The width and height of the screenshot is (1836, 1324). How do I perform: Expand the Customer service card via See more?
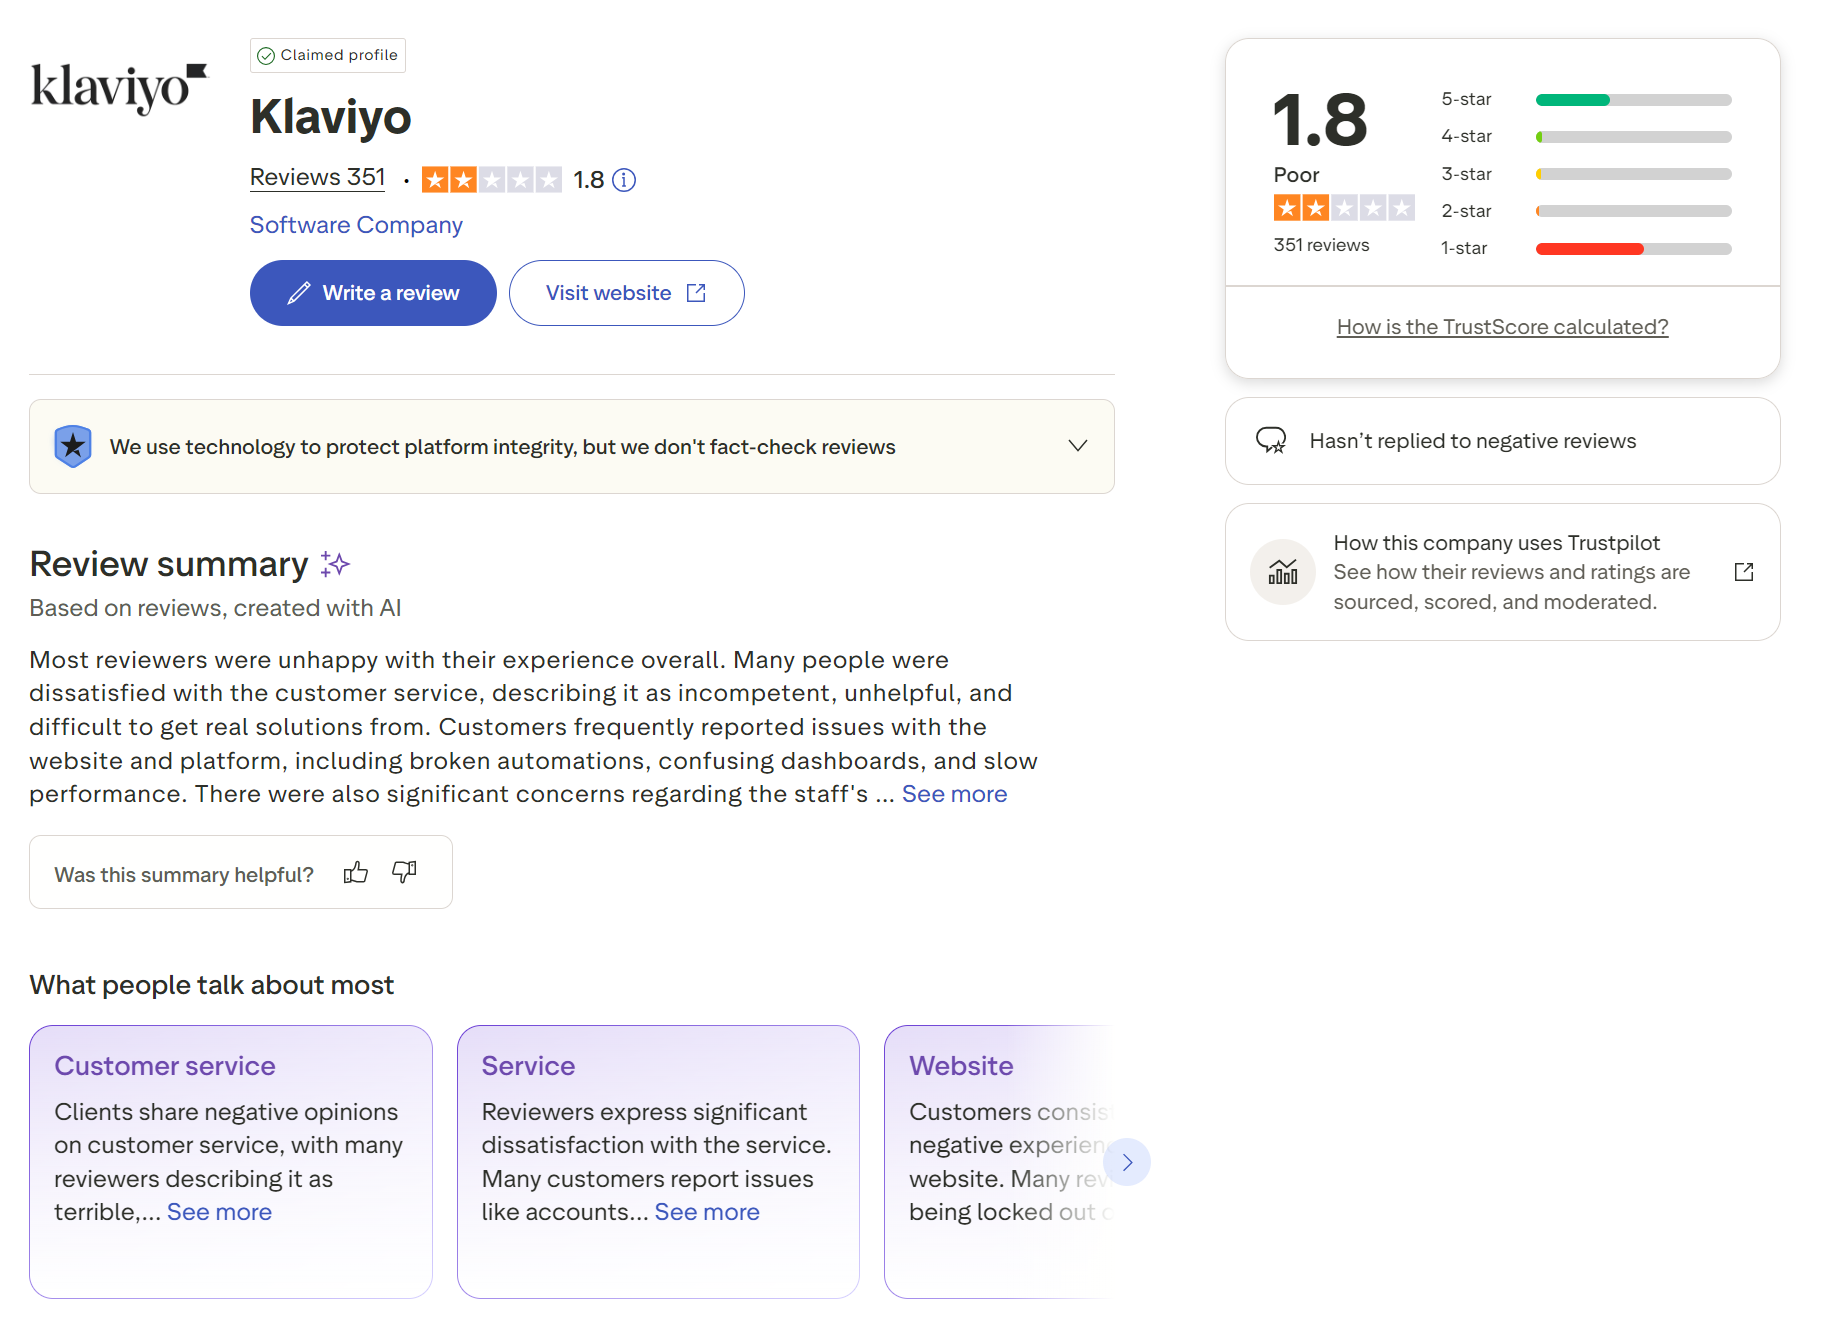point(218,1211)
